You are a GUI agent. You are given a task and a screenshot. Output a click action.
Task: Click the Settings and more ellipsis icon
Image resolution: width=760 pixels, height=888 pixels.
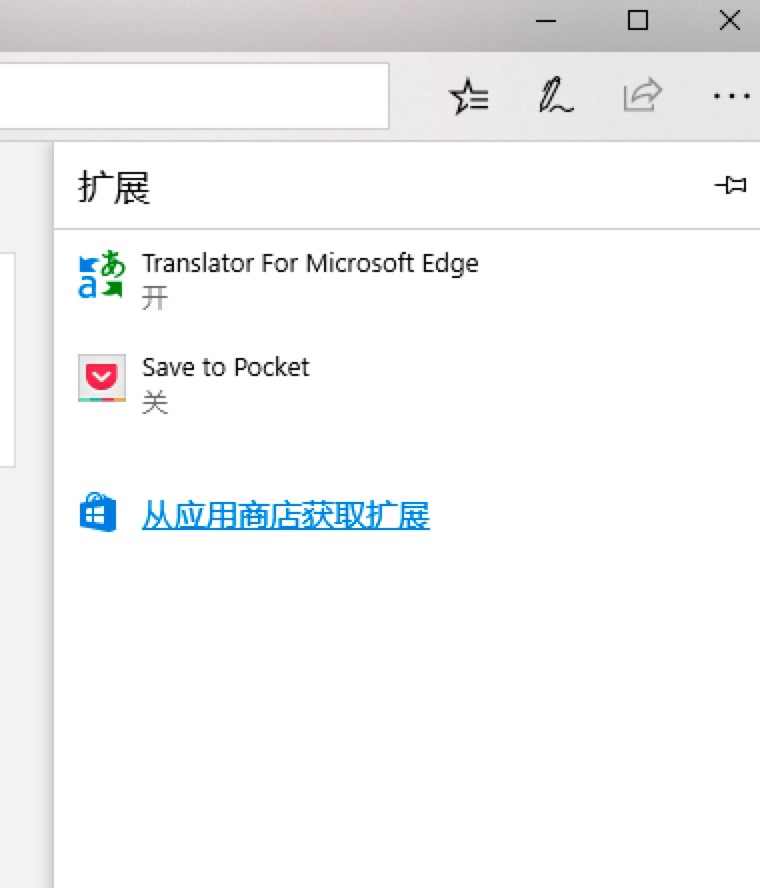731,96
